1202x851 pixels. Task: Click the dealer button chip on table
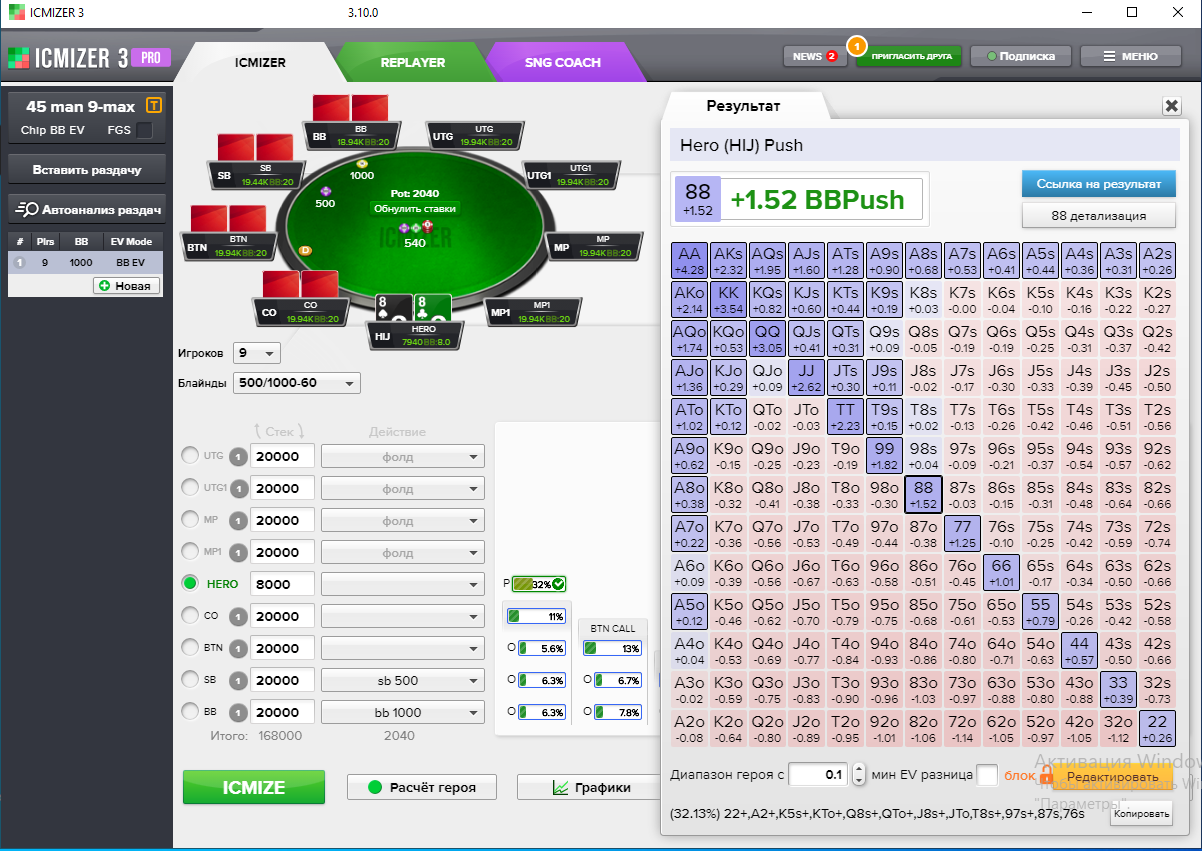(305, 249)
